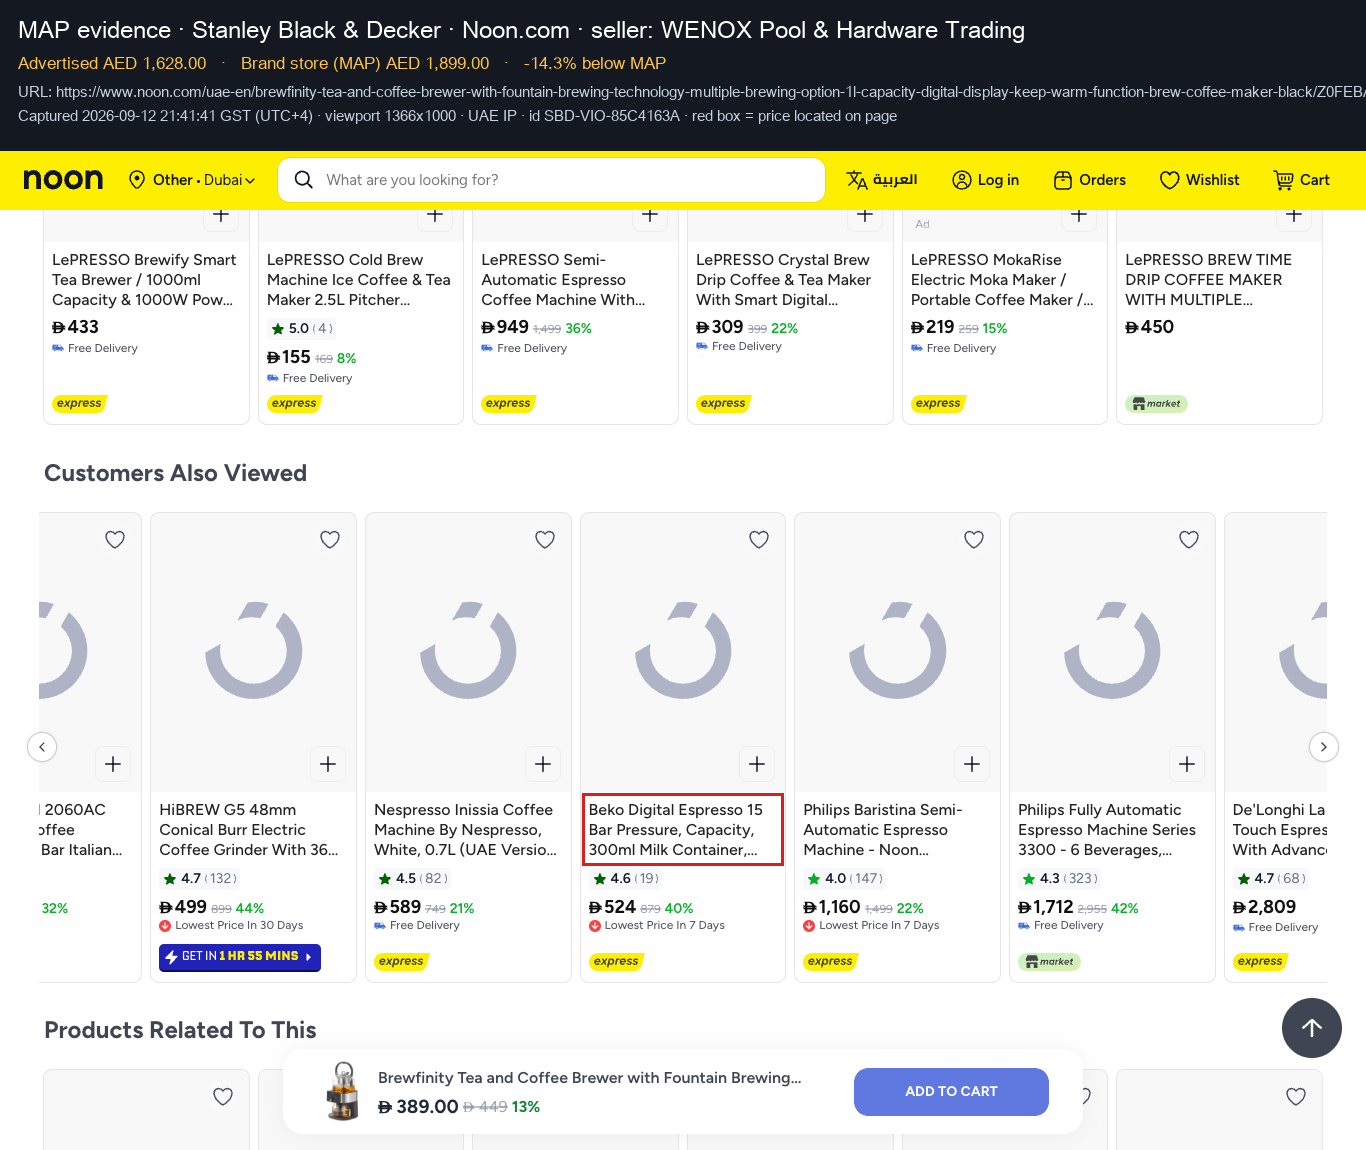Open the Nespresso Inissia product image placeholder
Viewport: 1366px width, 1150px height.
468,651
